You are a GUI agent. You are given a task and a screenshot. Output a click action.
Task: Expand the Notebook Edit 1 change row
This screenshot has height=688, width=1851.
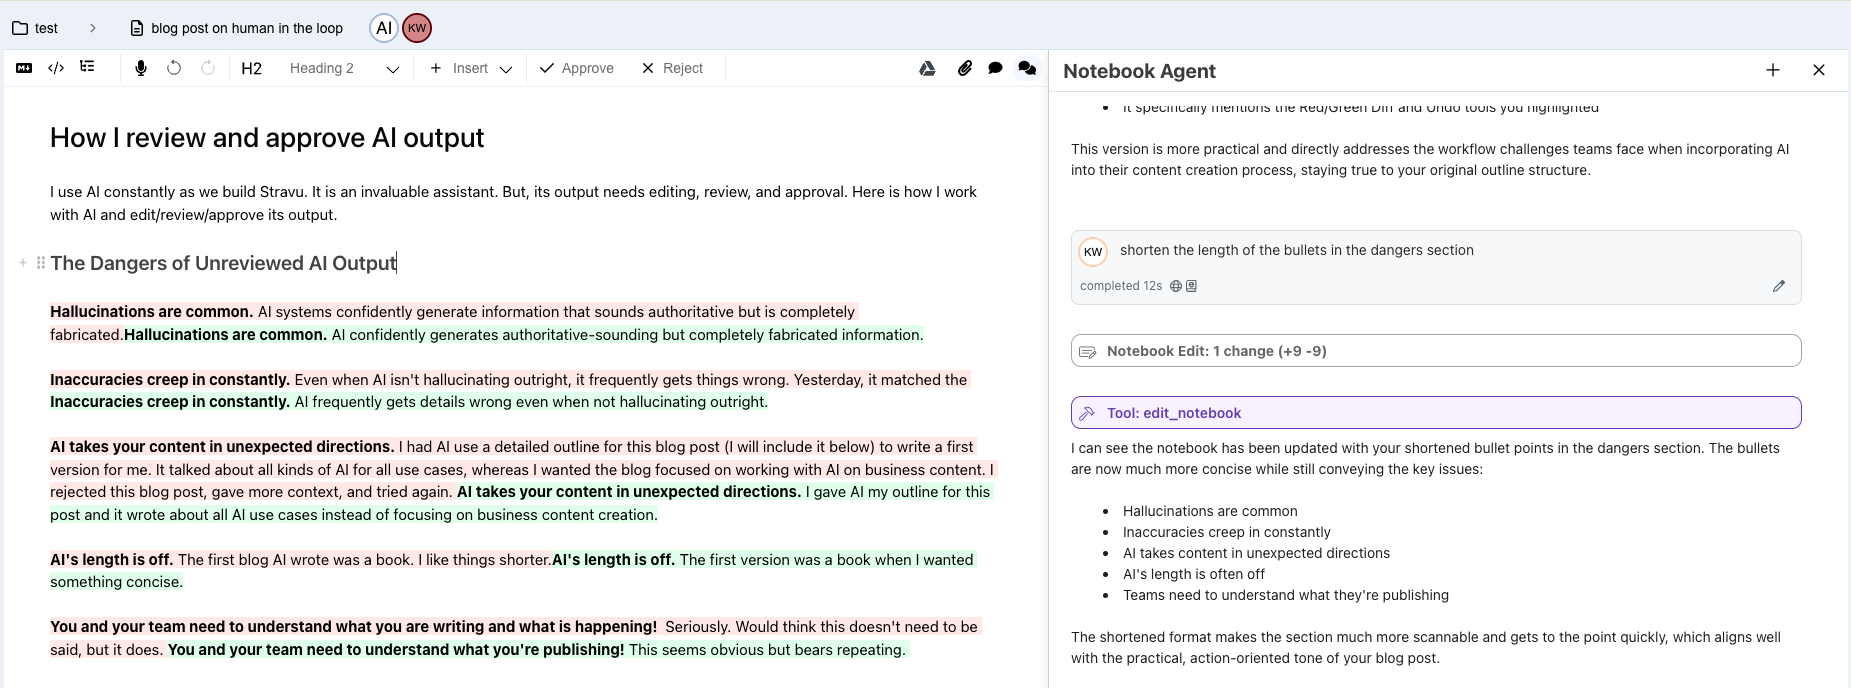[1435, 351]
